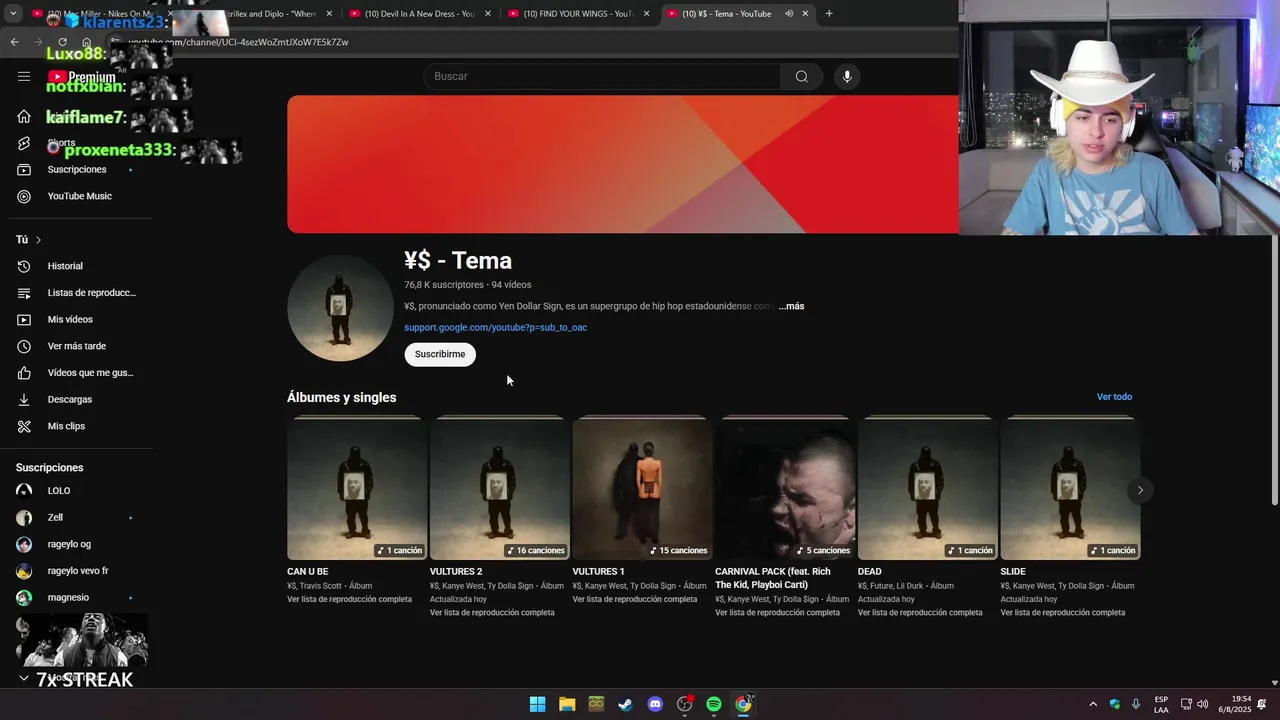The height and width of the screenshot is (720, 1280).
Task: Expand more subscriptions chevron at sidebar bottom
Action: [24, 678]
